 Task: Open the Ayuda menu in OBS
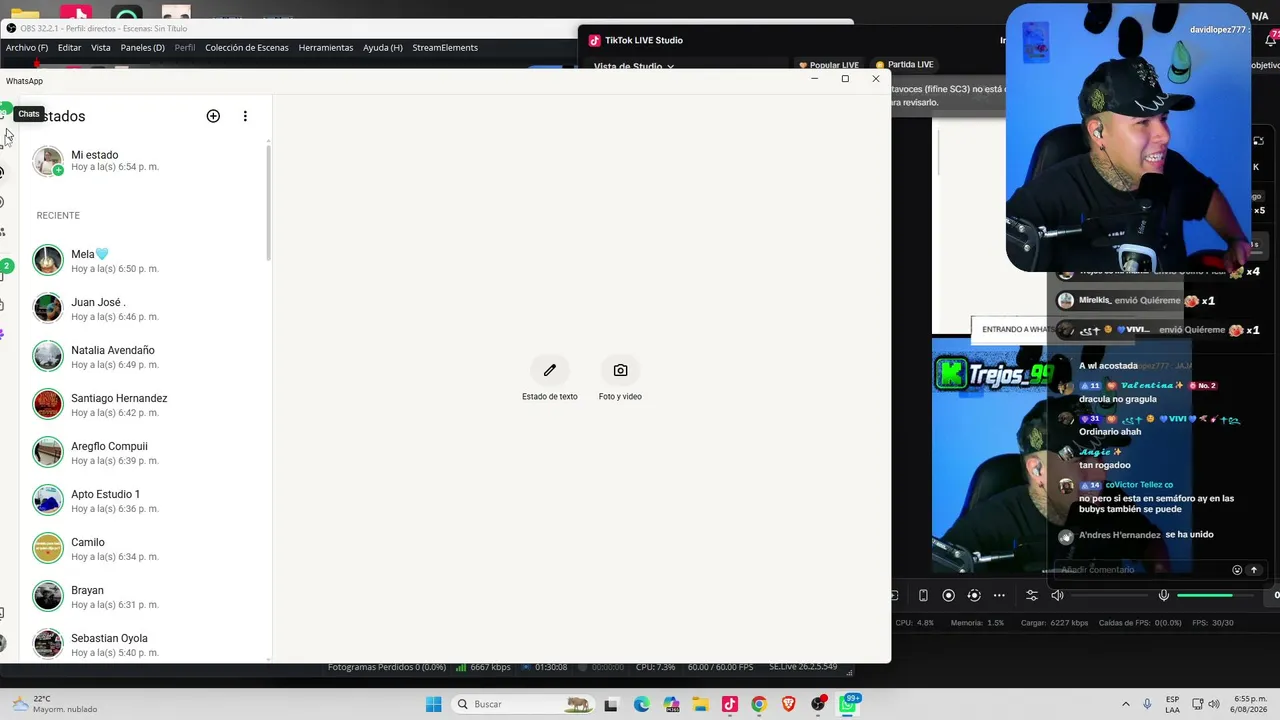pyautogui.click(x=383, y=47)
